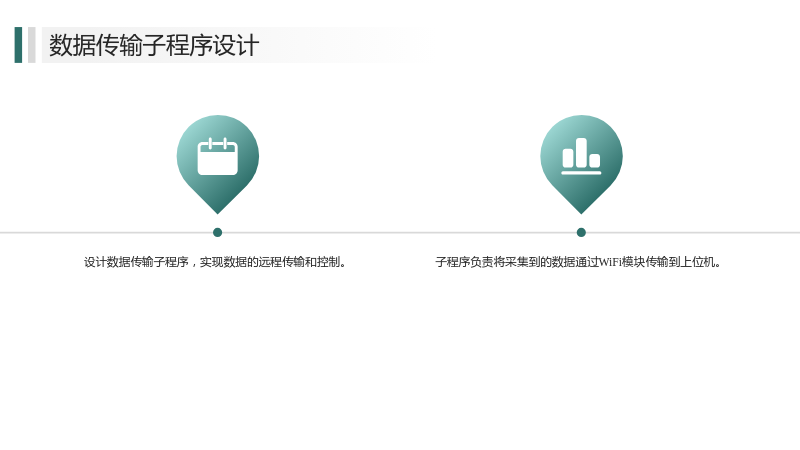800x450 pixels.
Task: Click the word WiFi in the right caption
Action: coord(610,262)
